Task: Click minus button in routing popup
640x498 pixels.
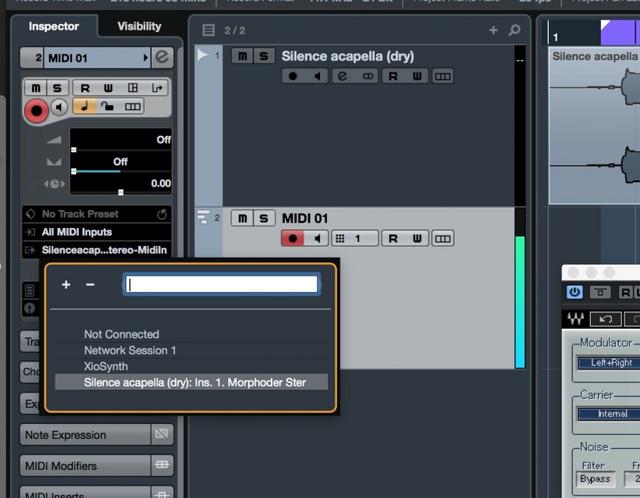Action: click(x=90, y=285)
